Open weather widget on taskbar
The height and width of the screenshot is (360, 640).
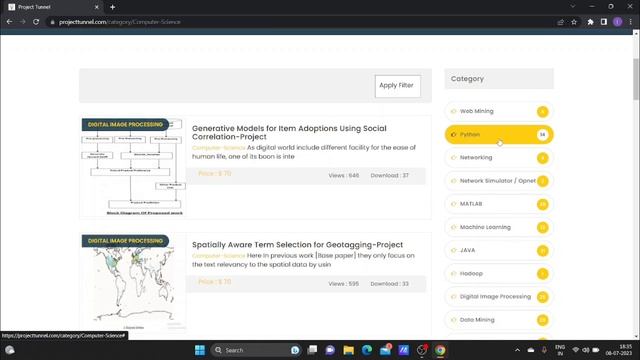point(10,350)
